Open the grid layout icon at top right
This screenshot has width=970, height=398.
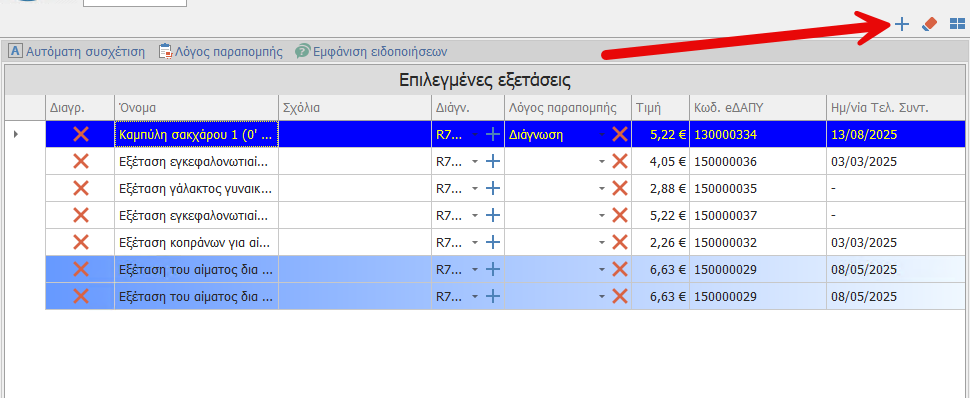[x=957, y=24]
